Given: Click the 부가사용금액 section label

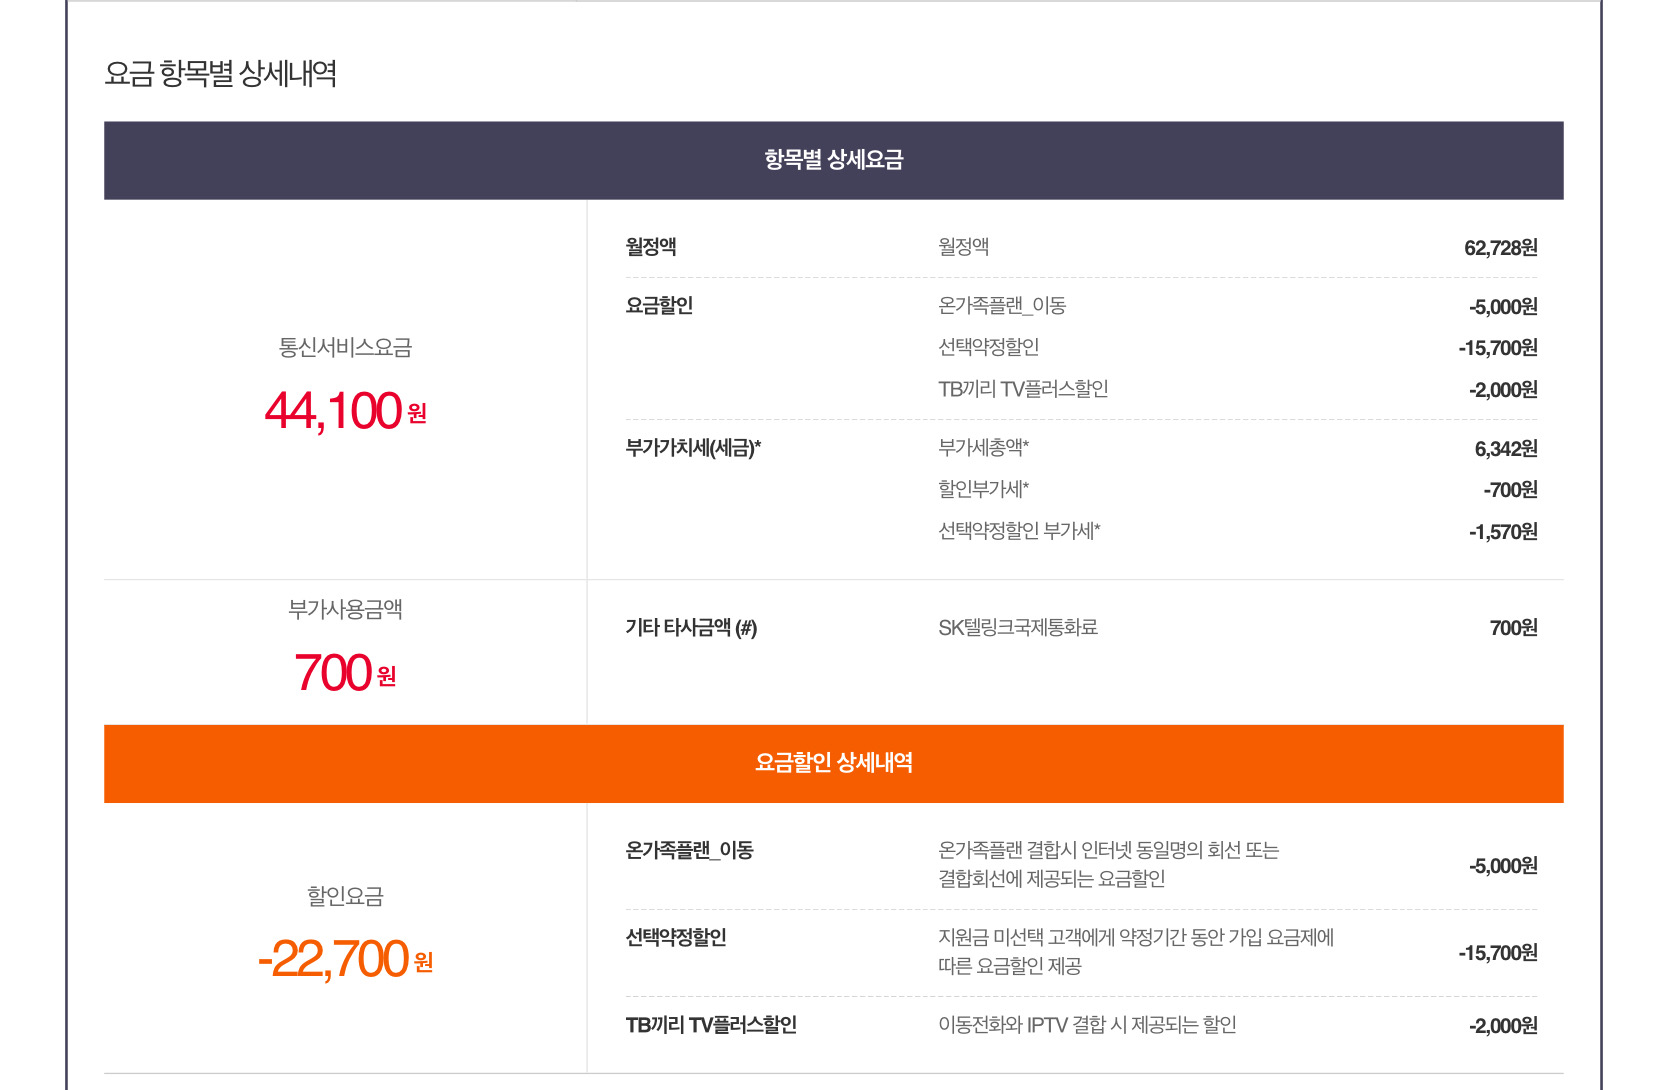Looking at the screenshot, I should point(345,610).
